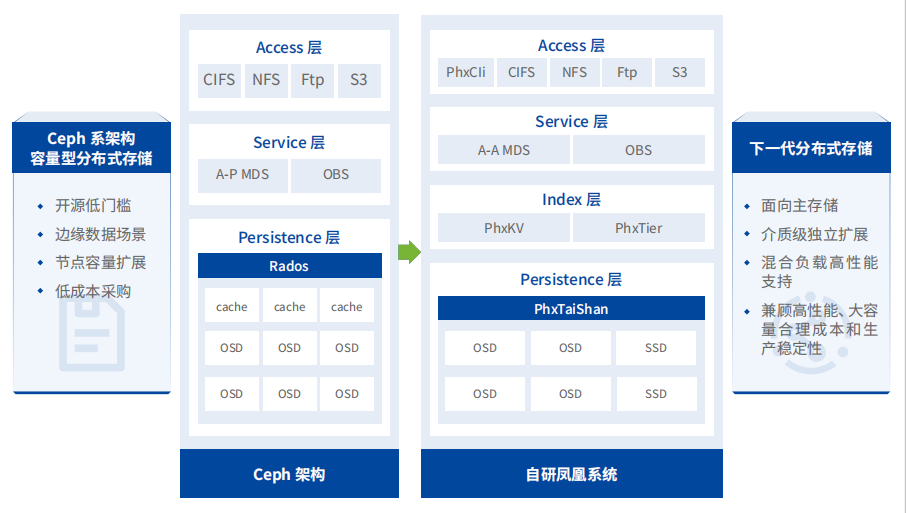Viewport: 906px width, 513px height.
Task: Click the "自研凤凰系统" footer label
Action: 571,474
